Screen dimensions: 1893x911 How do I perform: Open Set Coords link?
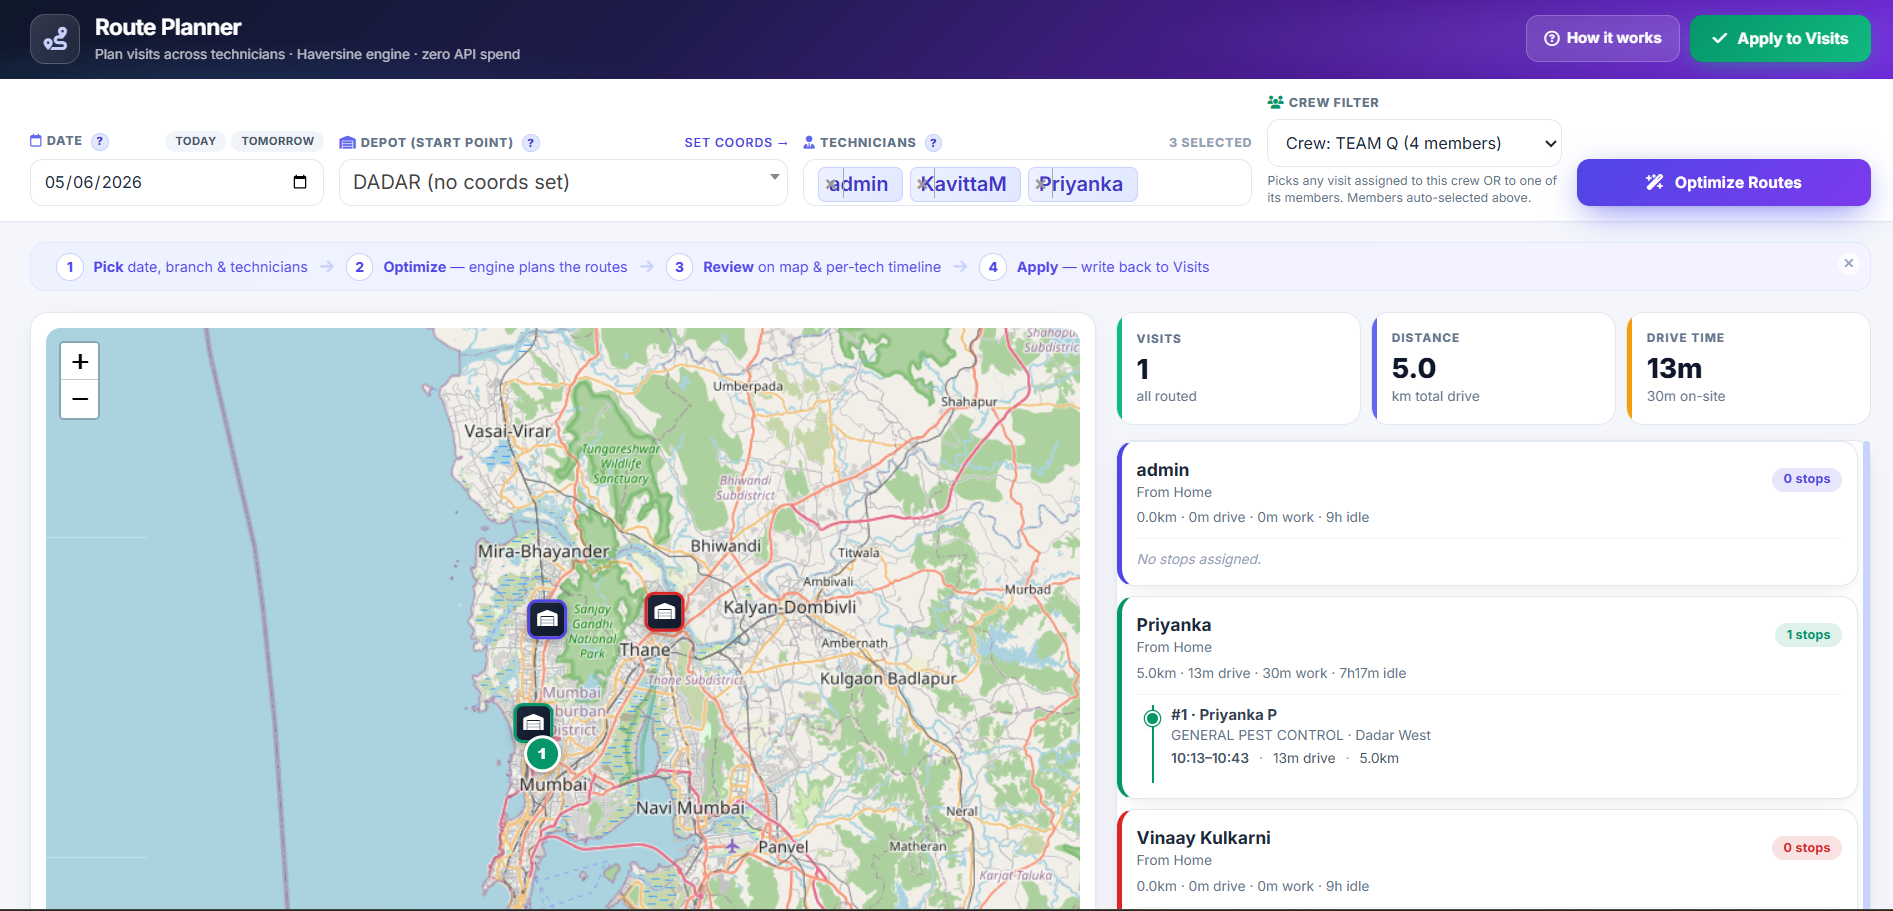point(736,143)
